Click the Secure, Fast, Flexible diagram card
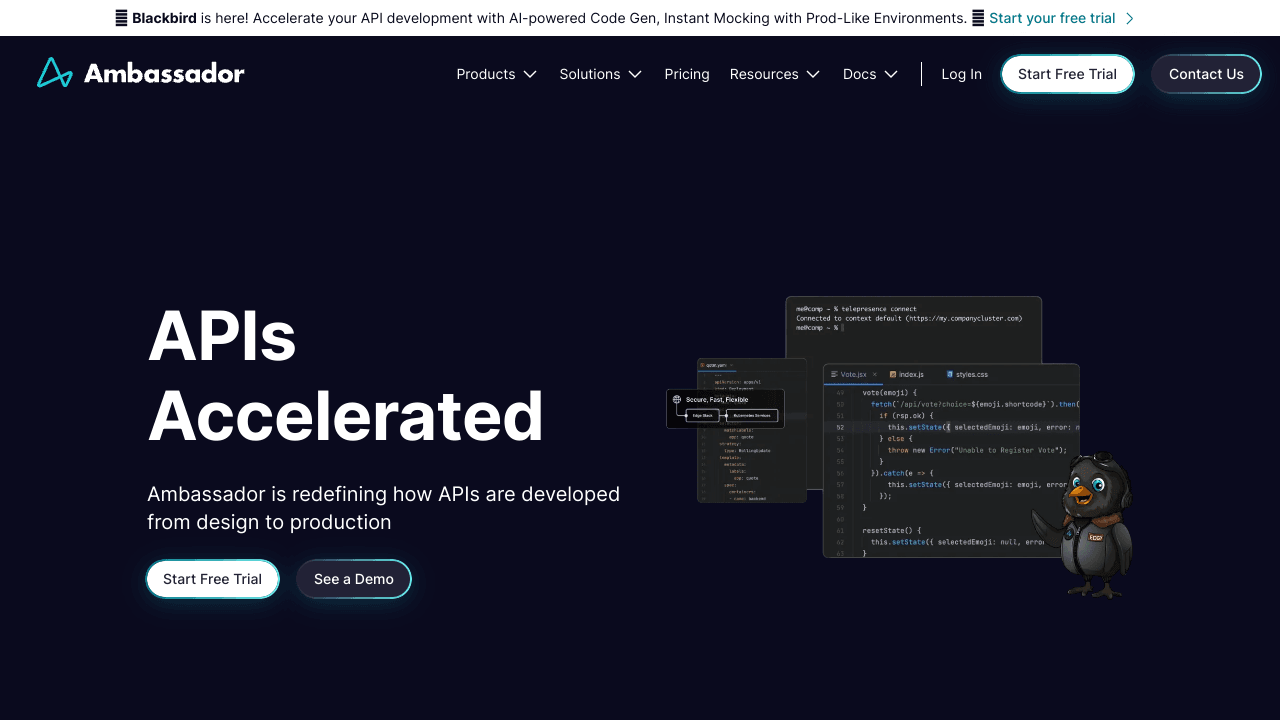1280x720 pixels. pos(725,408)
